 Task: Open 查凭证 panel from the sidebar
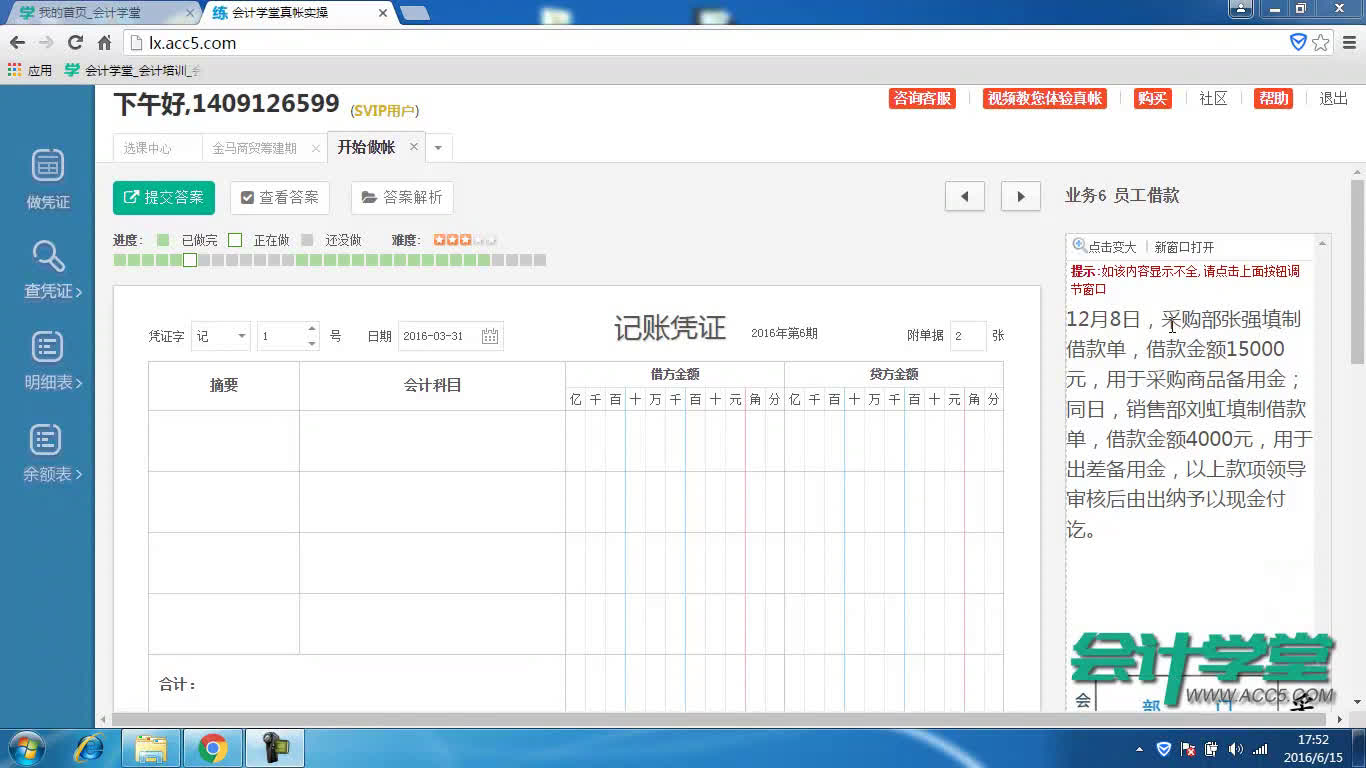pos(46,267)
